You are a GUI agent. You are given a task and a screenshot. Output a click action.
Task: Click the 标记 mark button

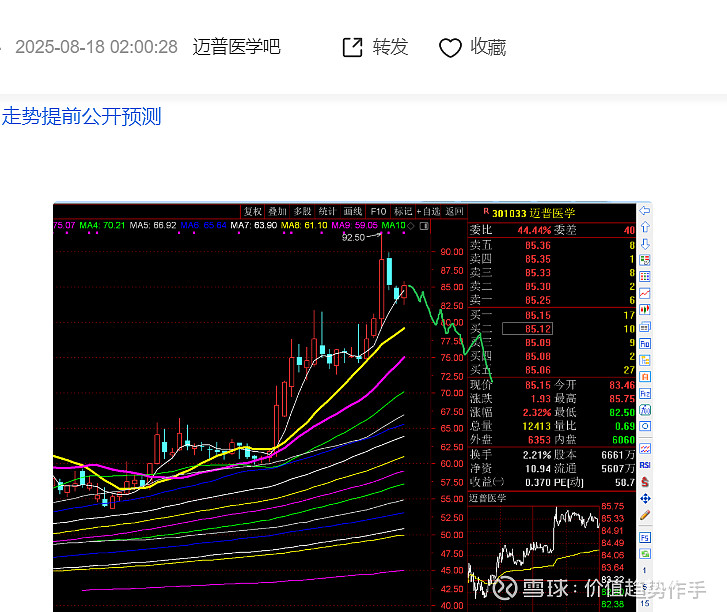(x=403, y=211)
